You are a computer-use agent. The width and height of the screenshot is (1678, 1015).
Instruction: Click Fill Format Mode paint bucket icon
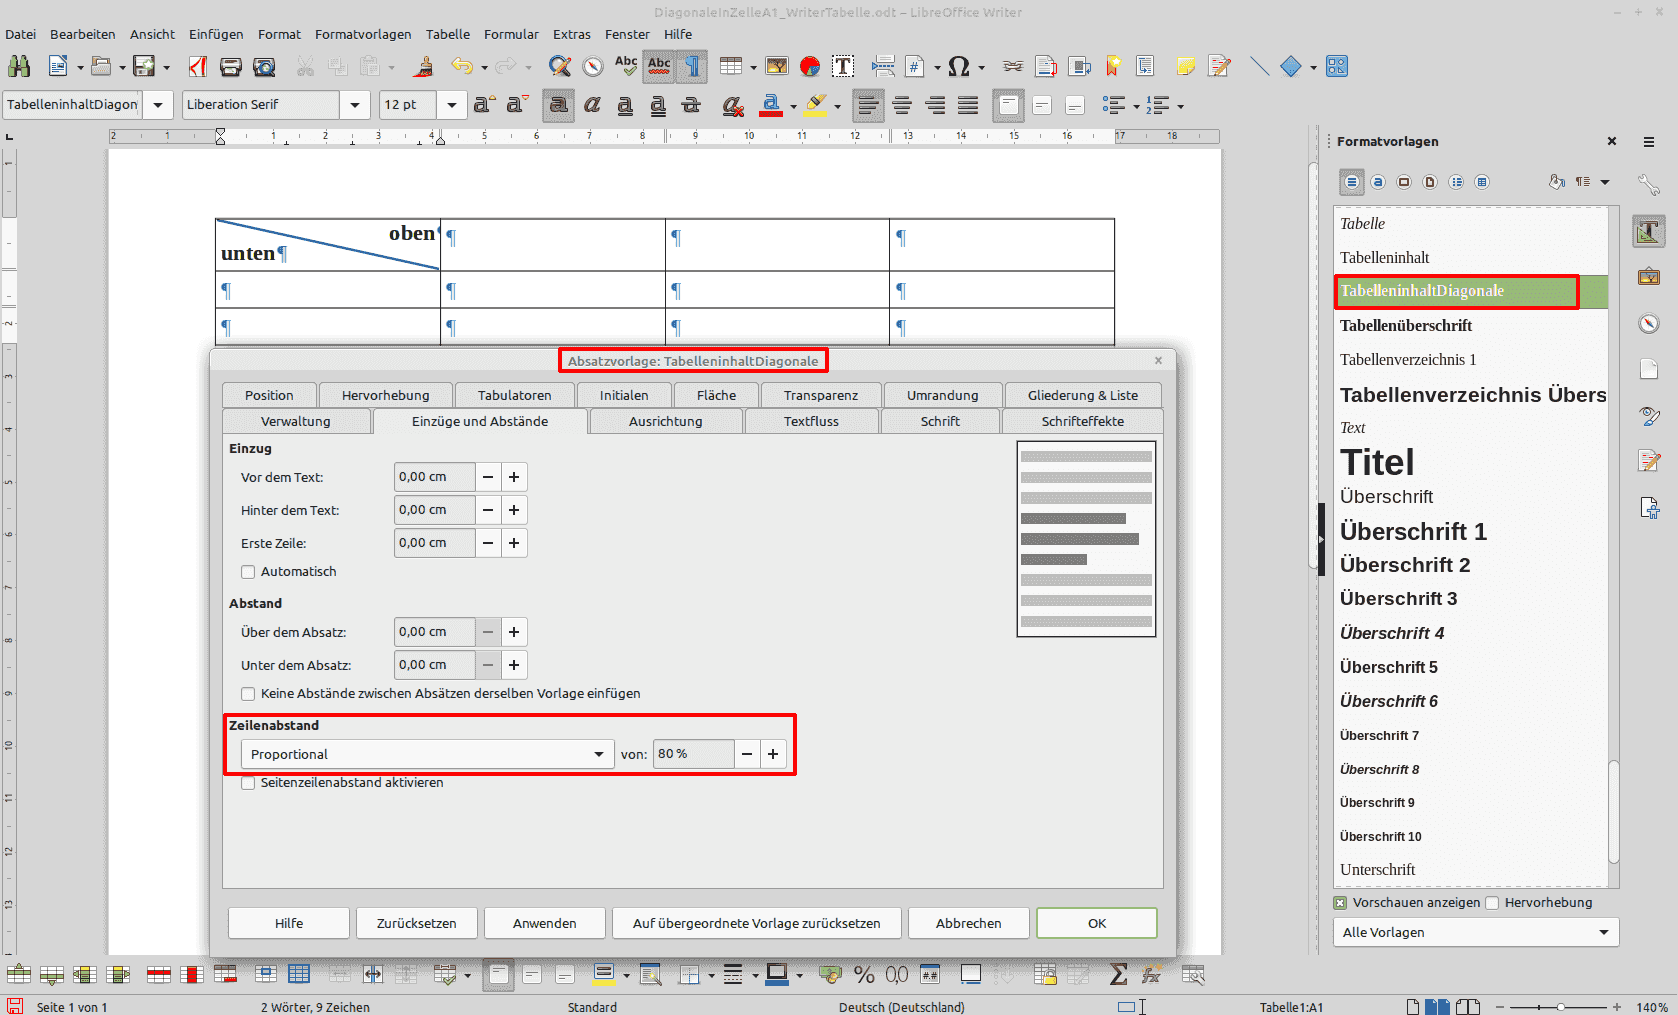pos(1556,182)
